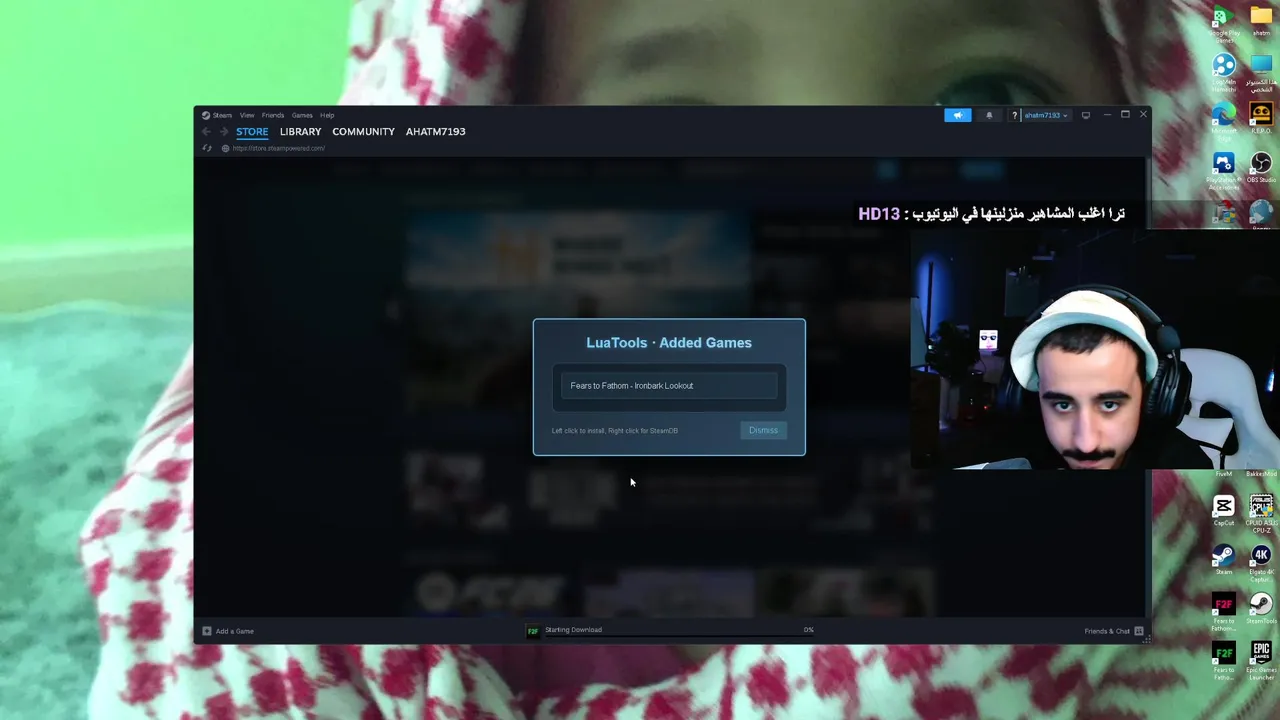Screen dimensions: 1280x720
Task: Open the Friends menu
Action: click(273, 115)
